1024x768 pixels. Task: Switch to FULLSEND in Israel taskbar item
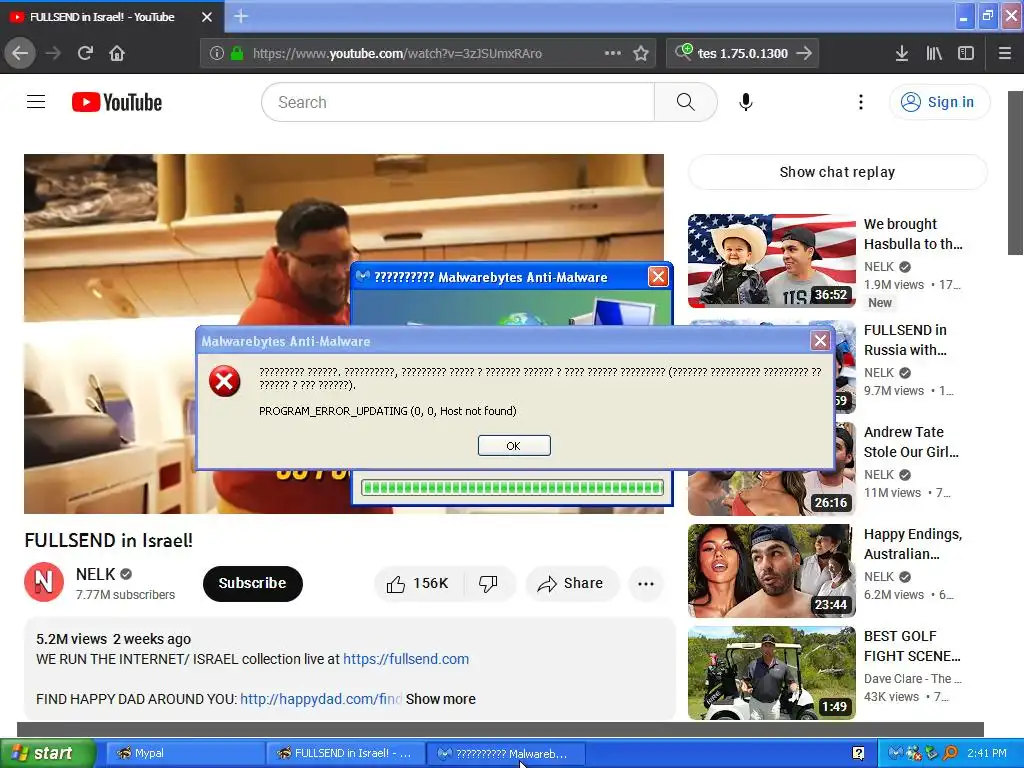[345, 753]
